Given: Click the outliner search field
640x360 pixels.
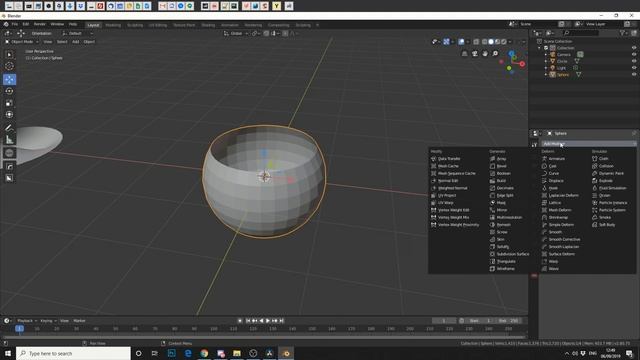Looking at the screenshot, I should coord(581,33).
